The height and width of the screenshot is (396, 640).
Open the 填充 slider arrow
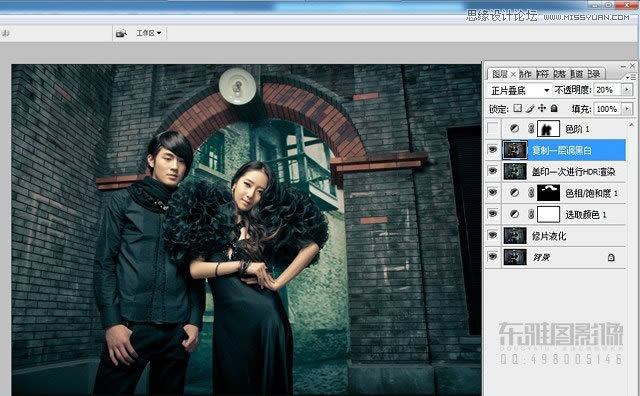pos(627,109)
